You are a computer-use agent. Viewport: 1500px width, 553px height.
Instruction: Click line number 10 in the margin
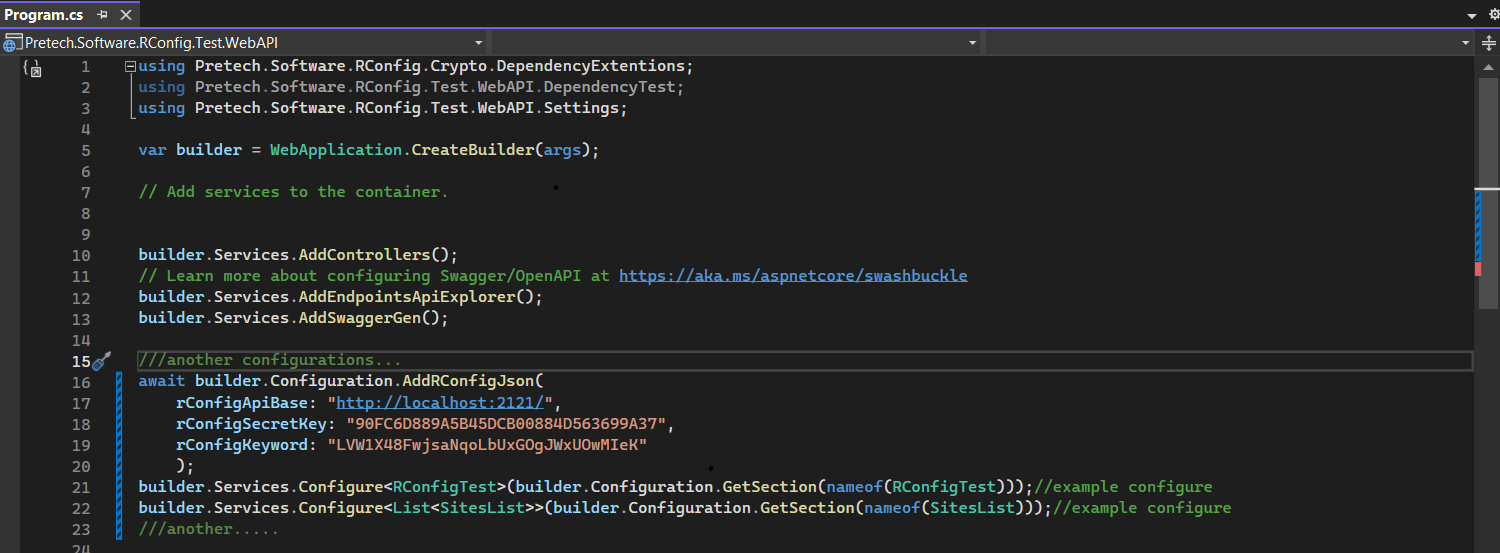(80, 255)
